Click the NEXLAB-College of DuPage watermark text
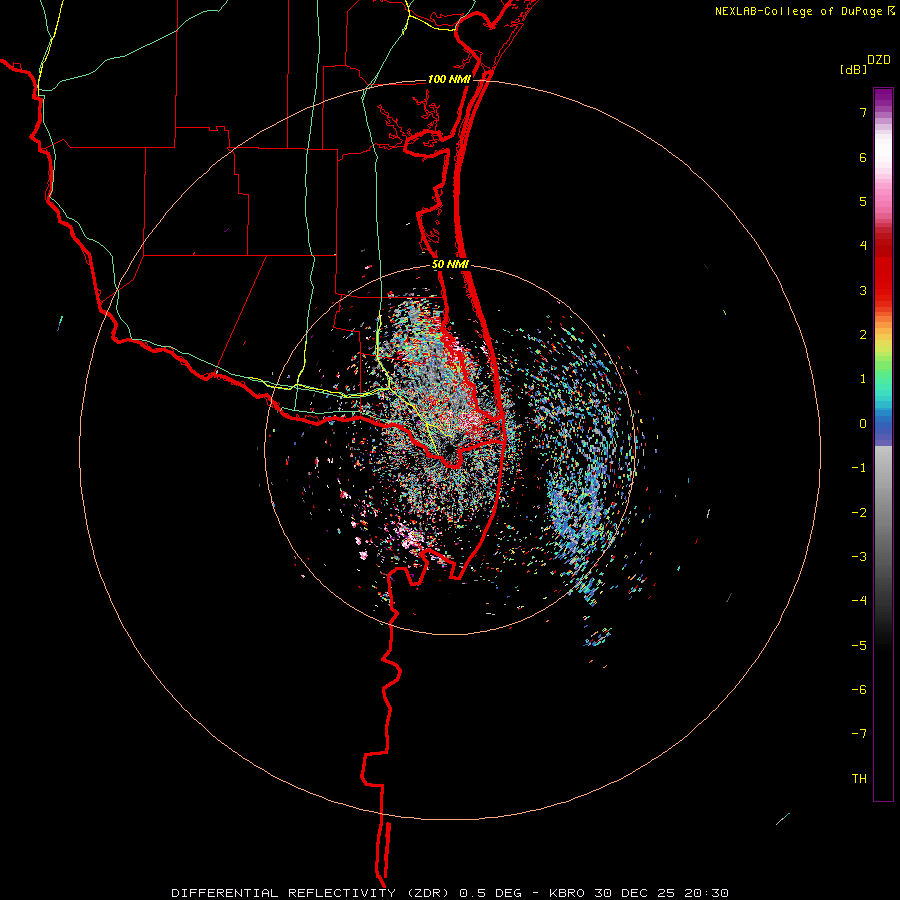This screenshot has width=900, height=900. tap(804, 11)
